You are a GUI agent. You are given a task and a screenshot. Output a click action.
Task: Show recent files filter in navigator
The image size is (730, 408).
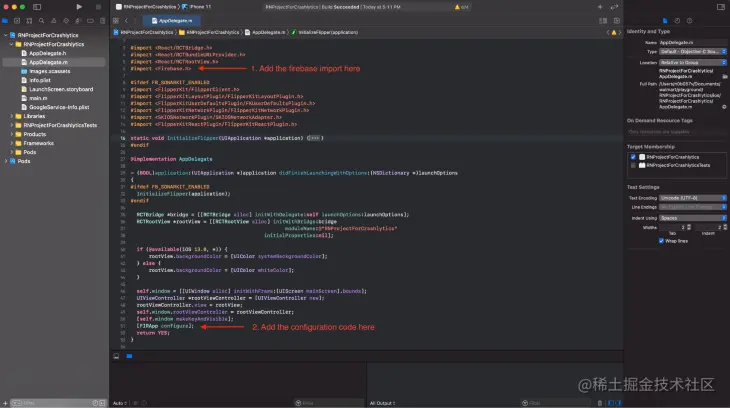[95, 403]
